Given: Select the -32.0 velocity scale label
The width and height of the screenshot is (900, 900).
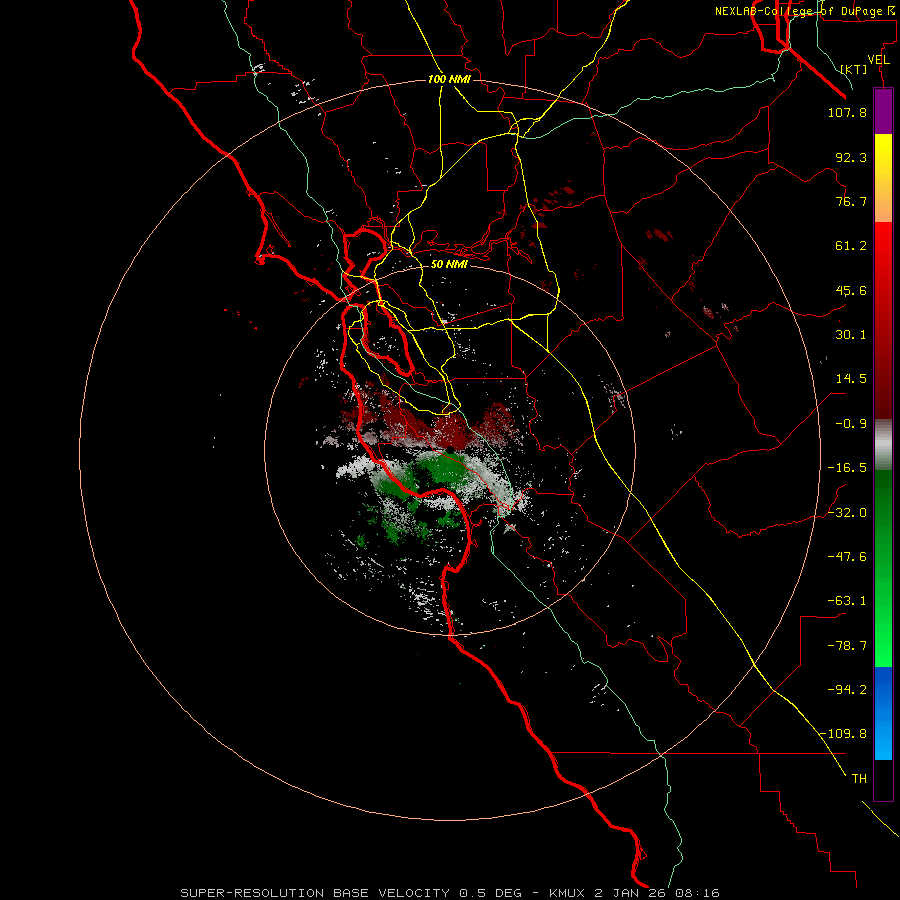Looking at the screenshot, I should (x=847, y=513).
